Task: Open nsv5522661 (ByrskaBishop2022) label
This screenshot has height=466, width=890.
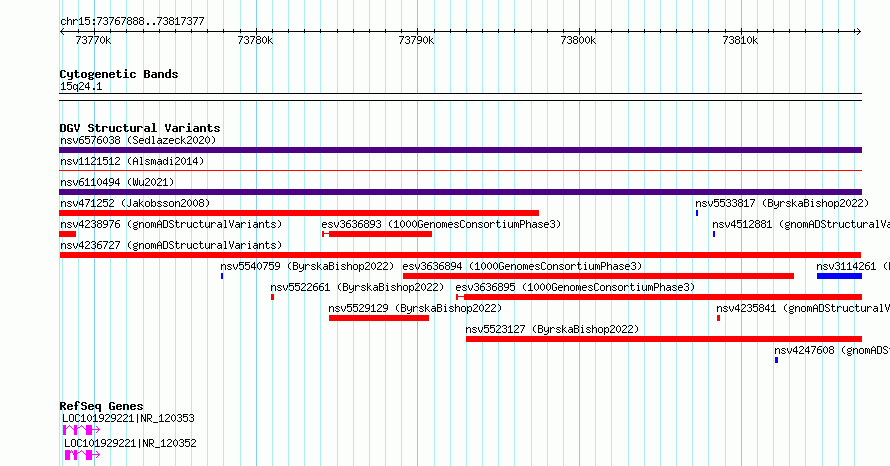Action: coord(357,287)
